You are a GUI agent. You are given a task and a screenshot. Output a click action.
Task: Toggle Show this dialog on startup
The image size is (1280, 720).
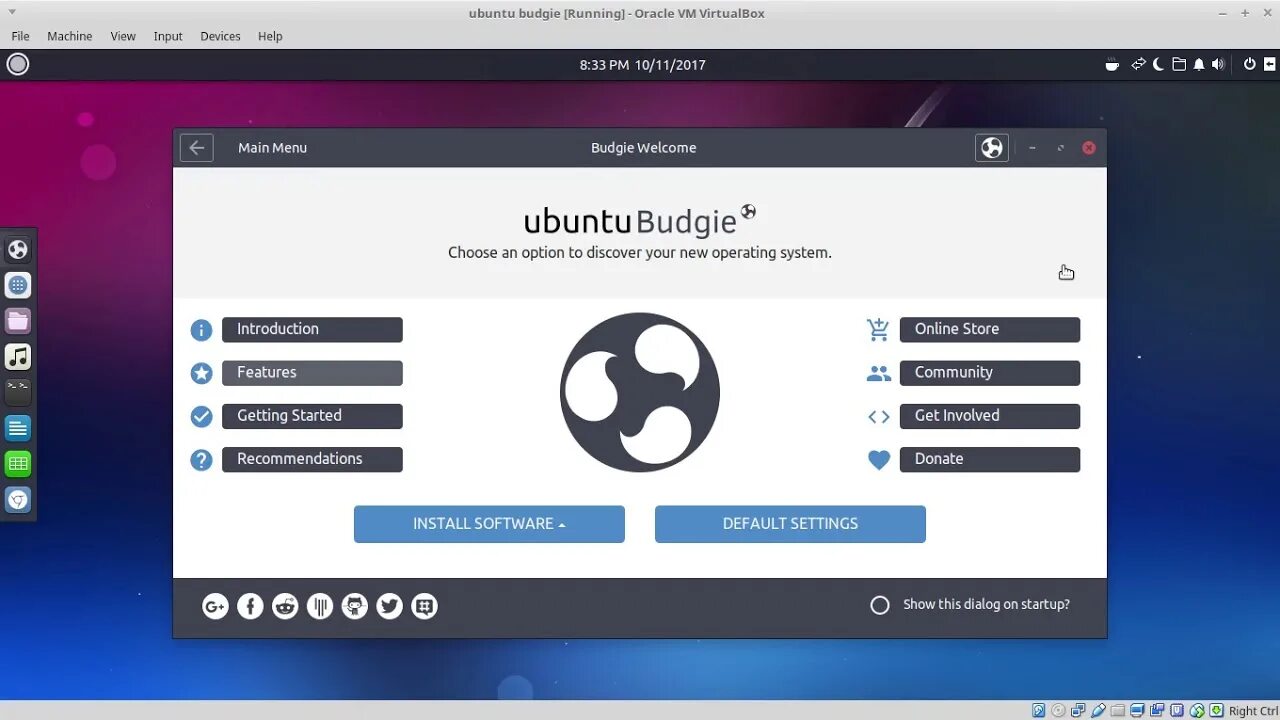click(880, 605)
